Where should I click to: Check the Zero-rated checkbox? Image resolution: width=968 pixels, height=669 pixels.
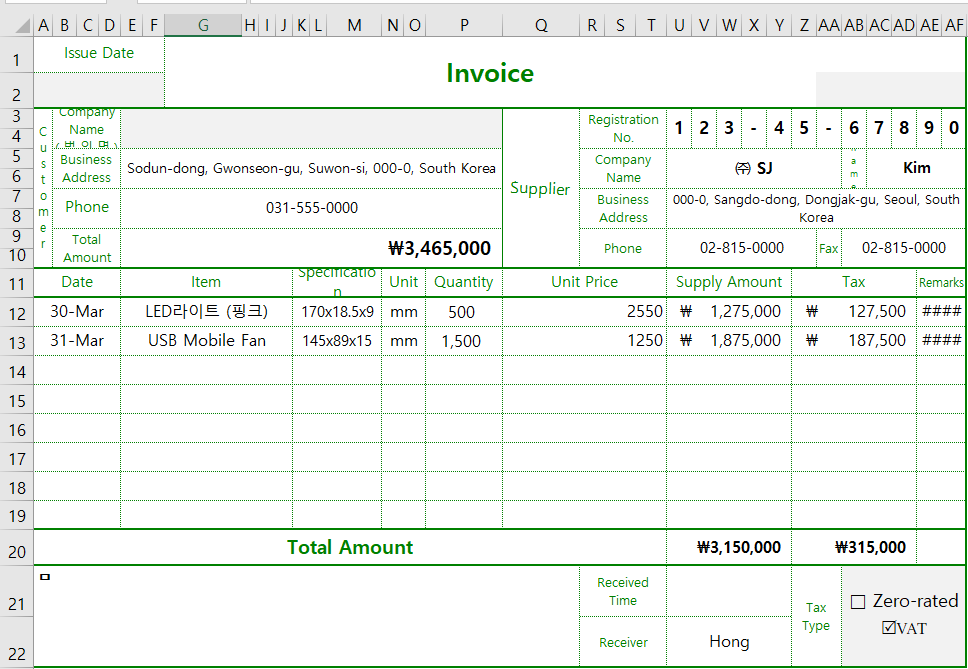(858, 602)
